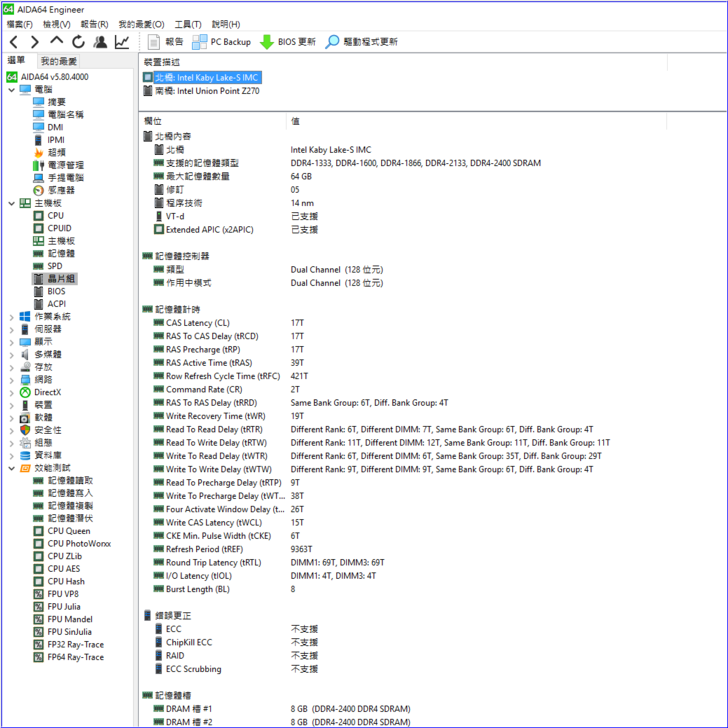
Task: Click BIOS 更新 green arrow button
Action: pyautogui.click(x=288, y=42)
